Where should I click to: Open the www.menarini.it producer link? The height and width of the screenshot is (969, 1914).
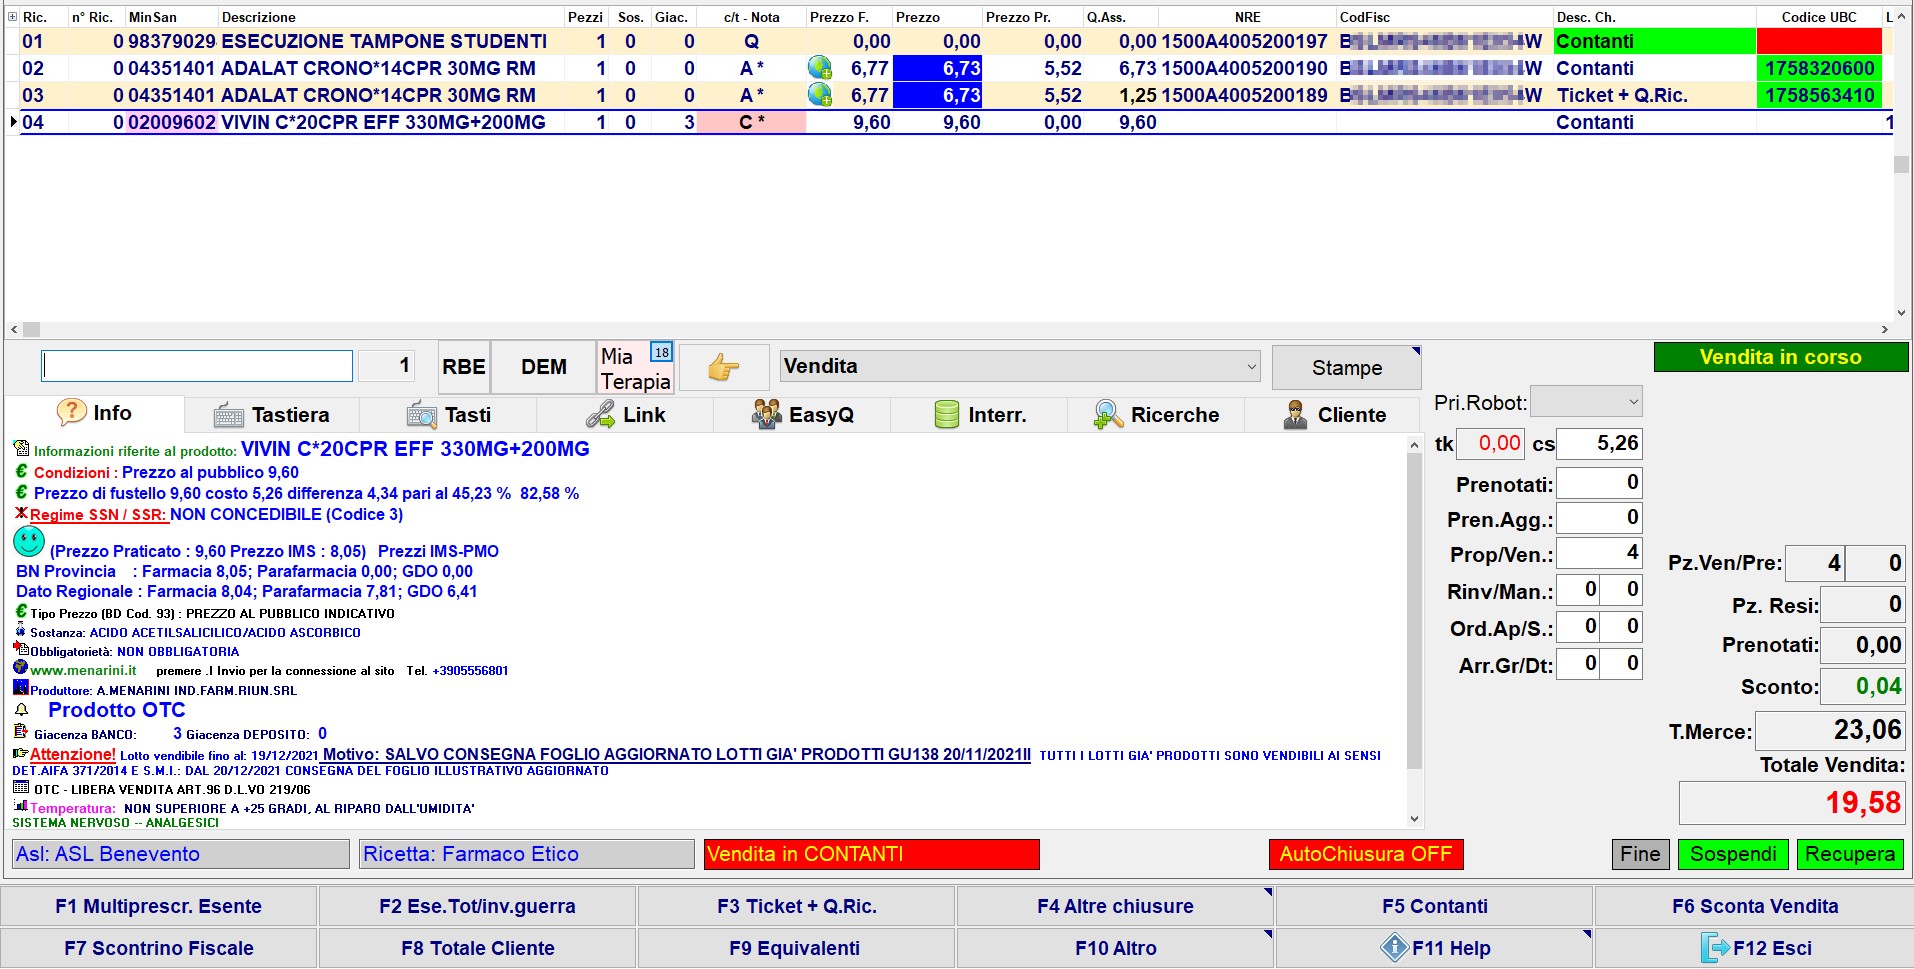83,671
